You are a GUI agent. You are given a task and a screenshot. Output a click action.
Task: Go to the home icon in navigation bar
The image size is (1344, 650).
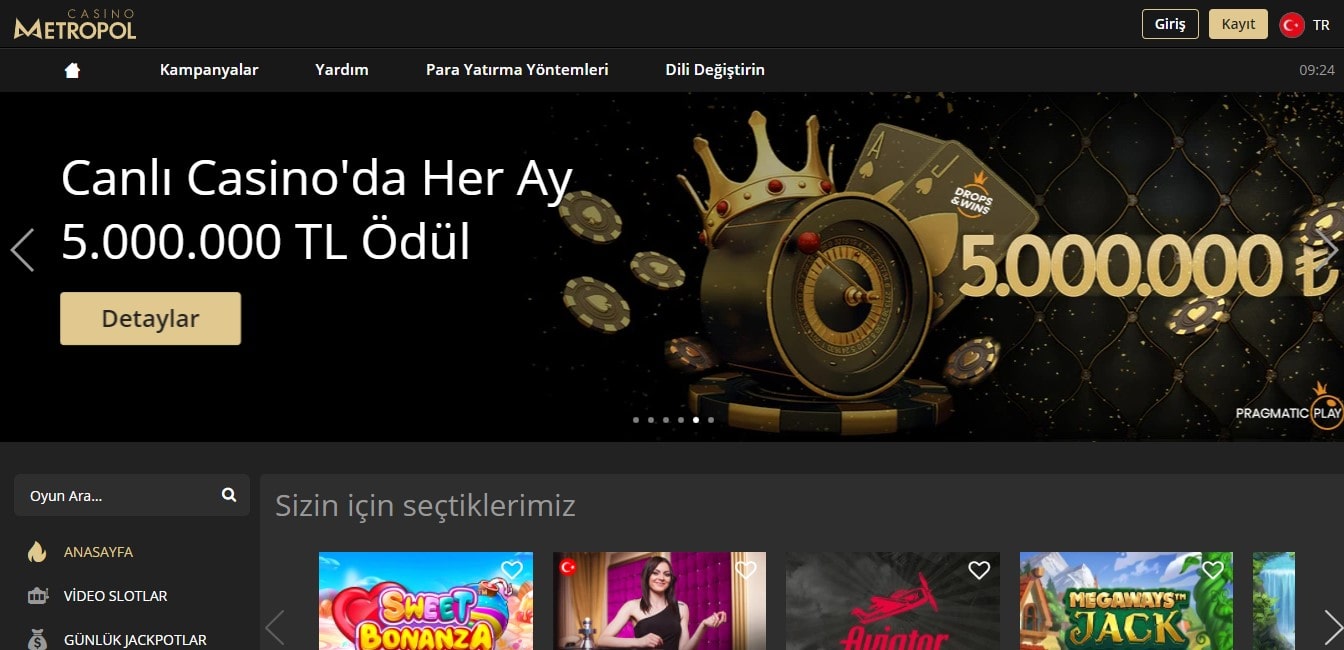(72, 70)
